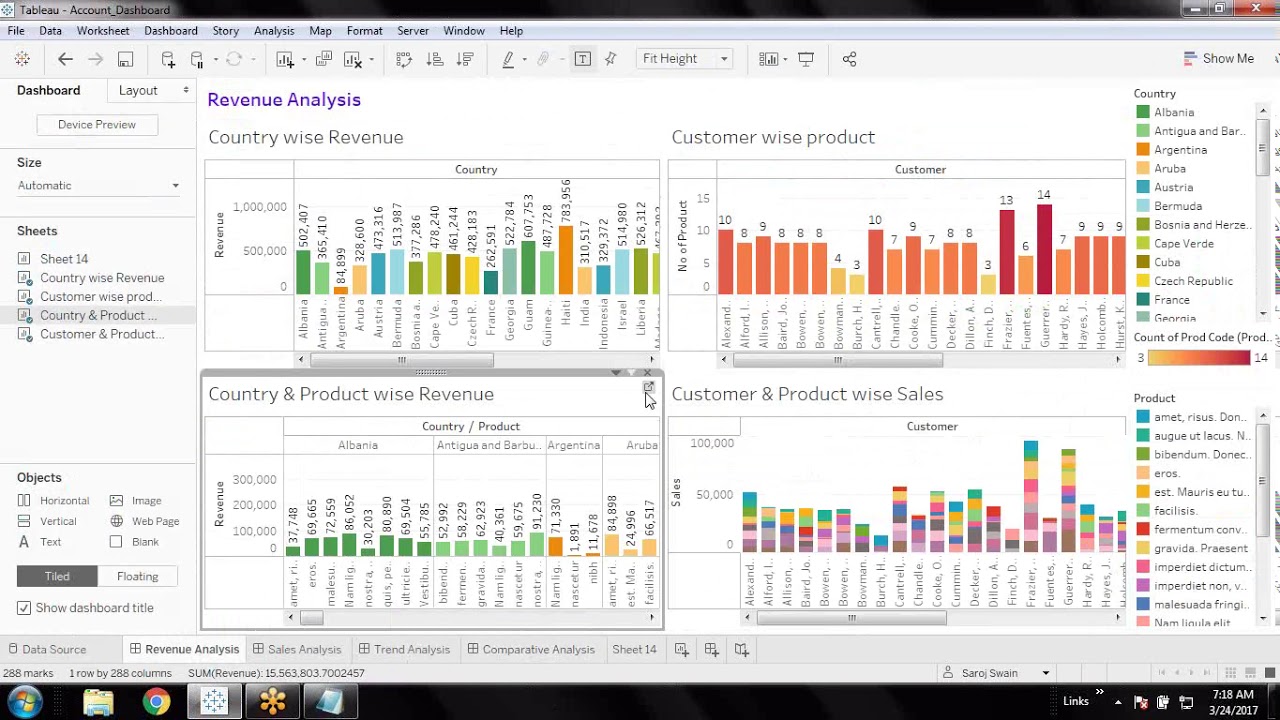Toggle Show dashboard title checkbox
The width and height of the screenshot is (1280, 720).
24,608
